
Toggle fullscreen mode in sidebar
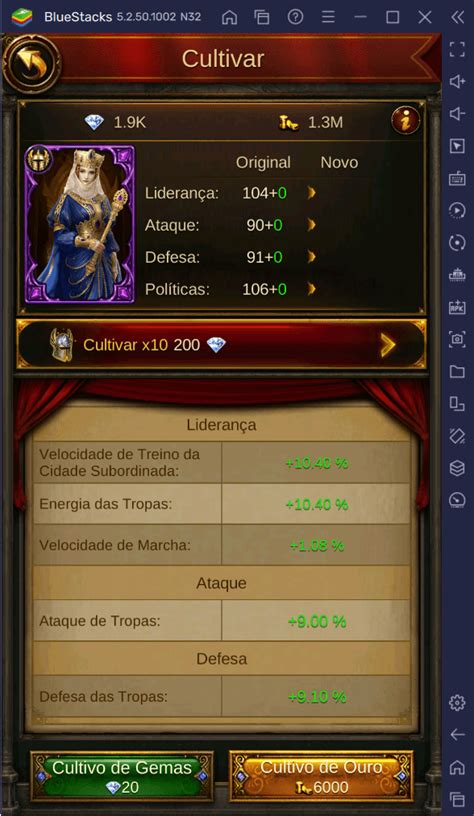[x=457, y=49]
